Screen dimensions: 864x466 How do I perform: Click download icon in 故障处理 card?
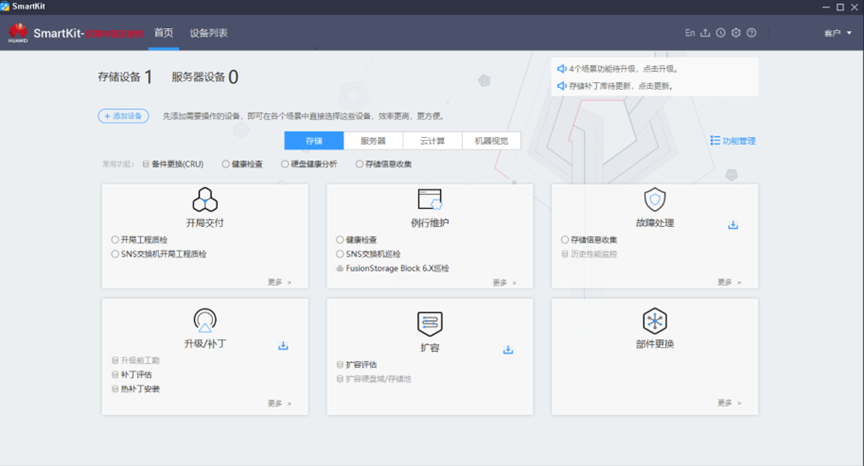coord(733,225)
